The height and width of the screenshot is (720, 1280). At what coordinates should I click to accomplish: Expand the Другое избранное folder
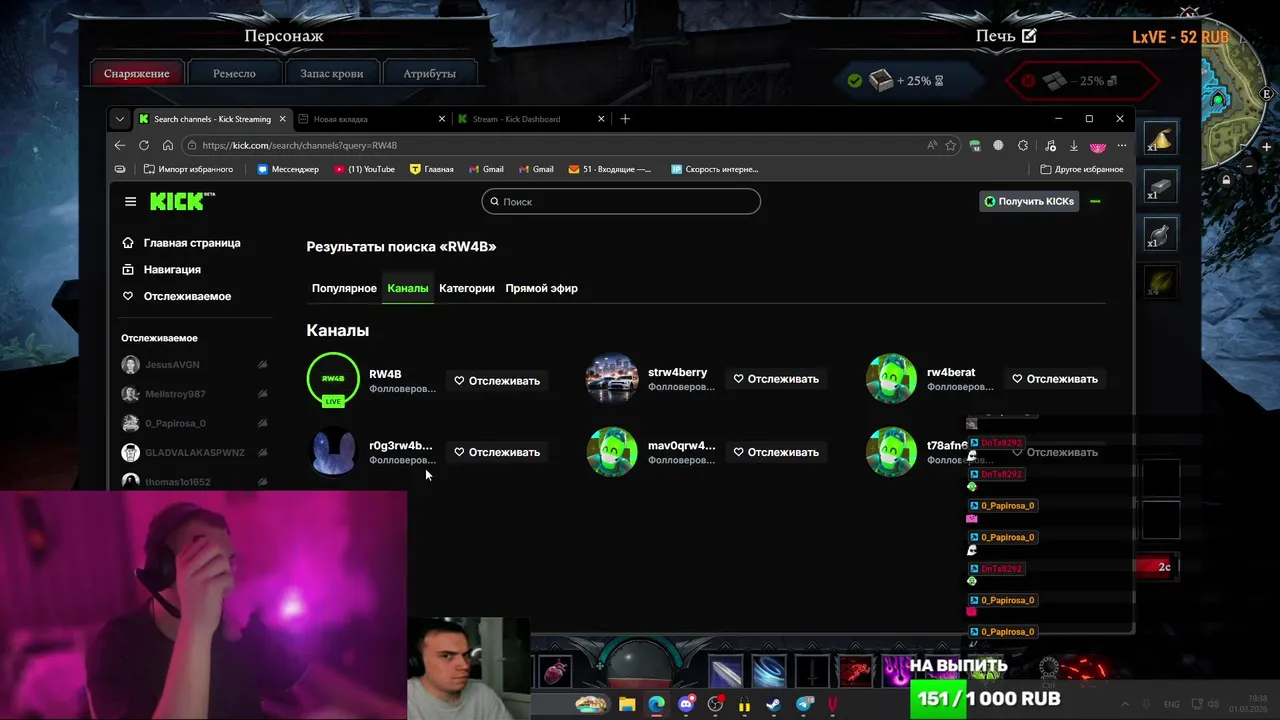[x=1082, y=169]
